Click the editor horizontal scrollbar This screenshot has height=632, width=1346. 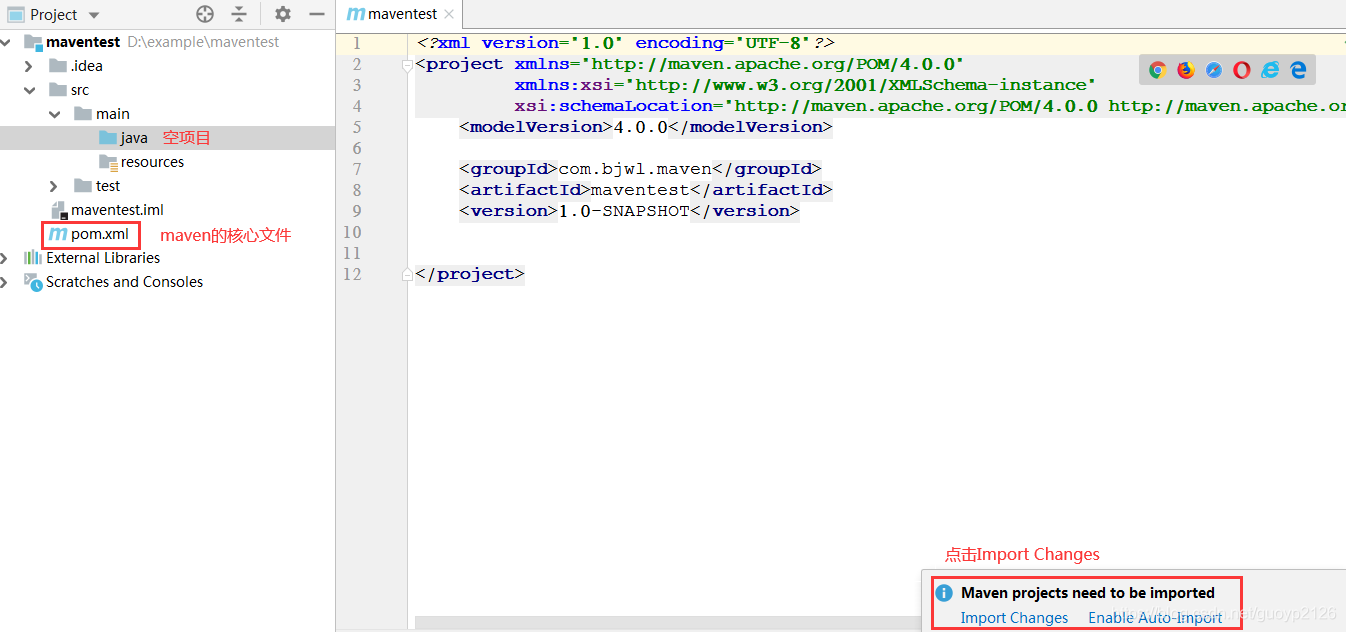point(668,623)
